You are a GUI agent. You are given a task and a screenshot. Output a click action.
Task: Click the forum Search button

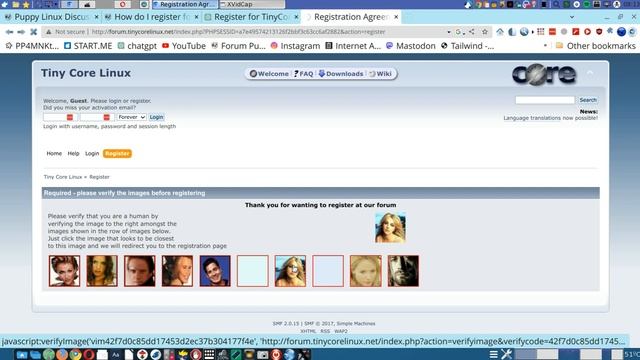(x=588, y=100)
